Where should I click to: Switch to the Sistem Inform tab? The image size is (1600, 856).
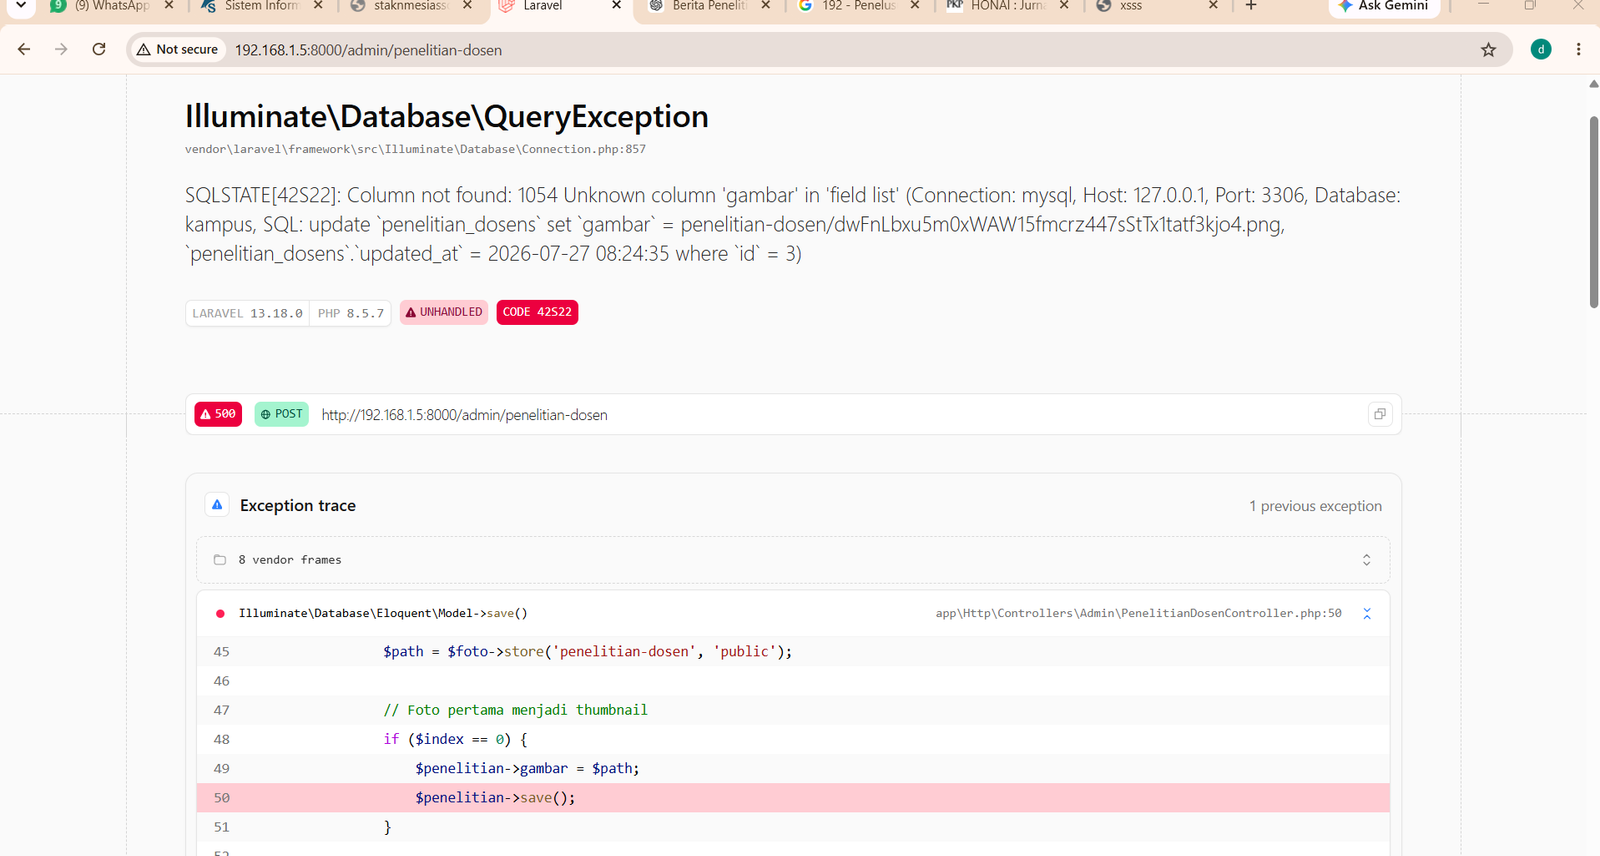click(x=262, y=6)
